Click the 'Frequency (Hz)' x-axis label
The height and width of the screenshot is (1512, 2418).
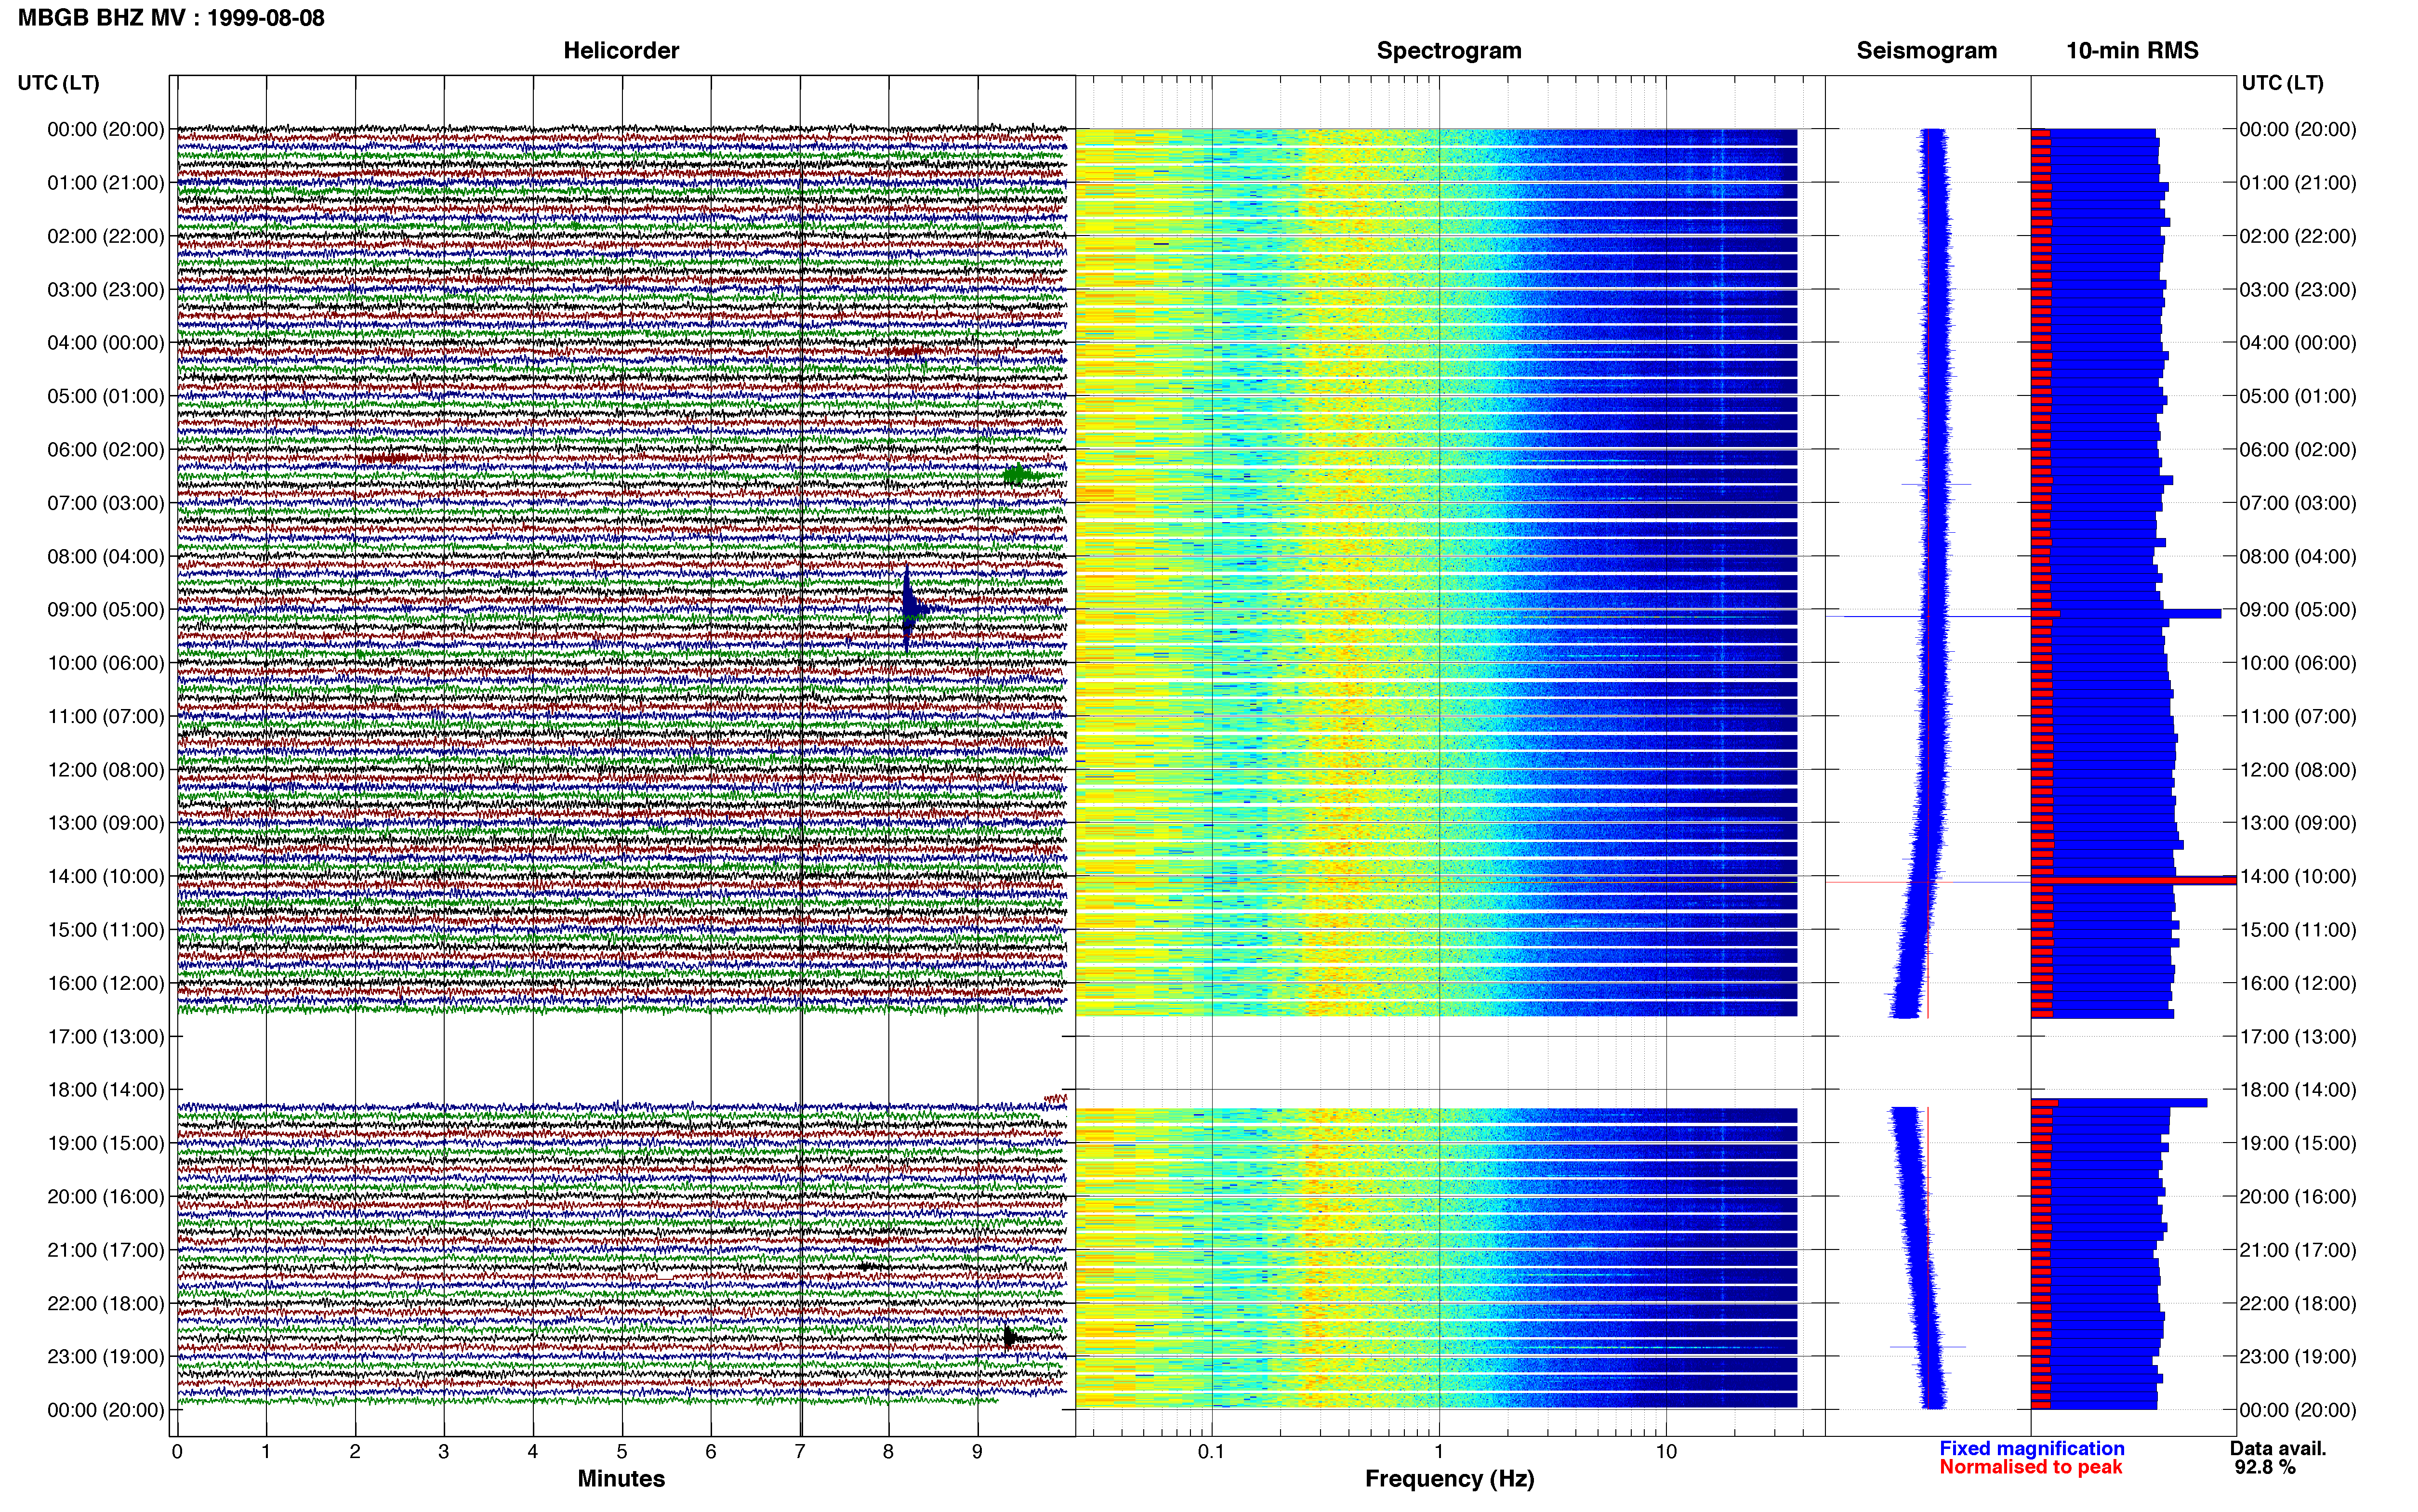tap(1449, 1479)
